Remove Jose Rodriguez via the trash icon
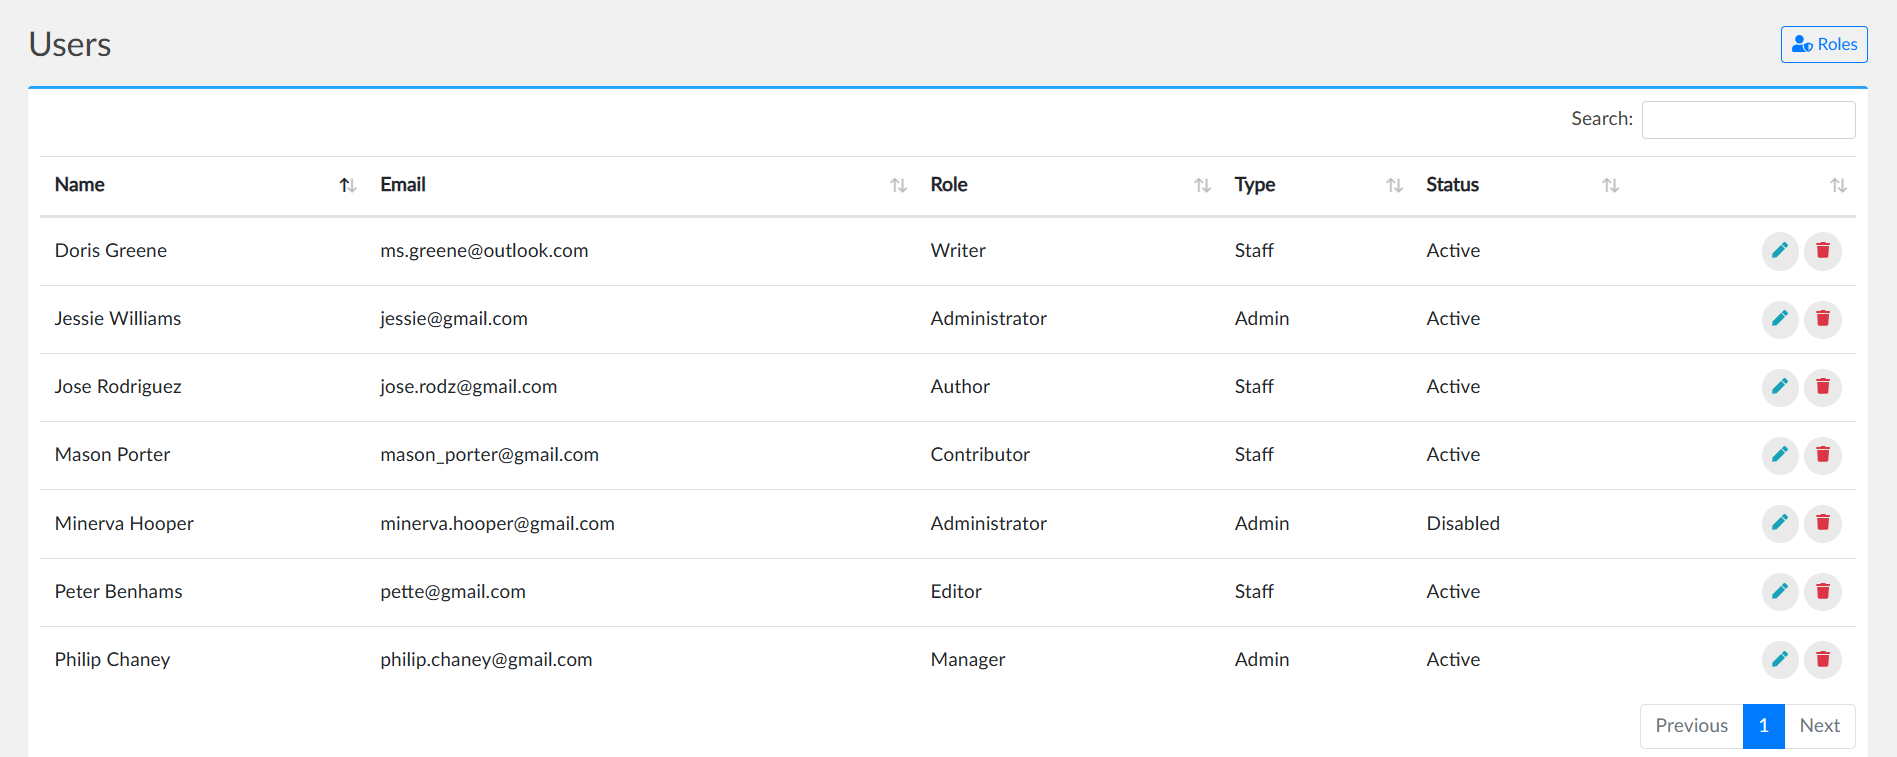Viewport: 1897px width, 757px height. (x=1822, y=387)
